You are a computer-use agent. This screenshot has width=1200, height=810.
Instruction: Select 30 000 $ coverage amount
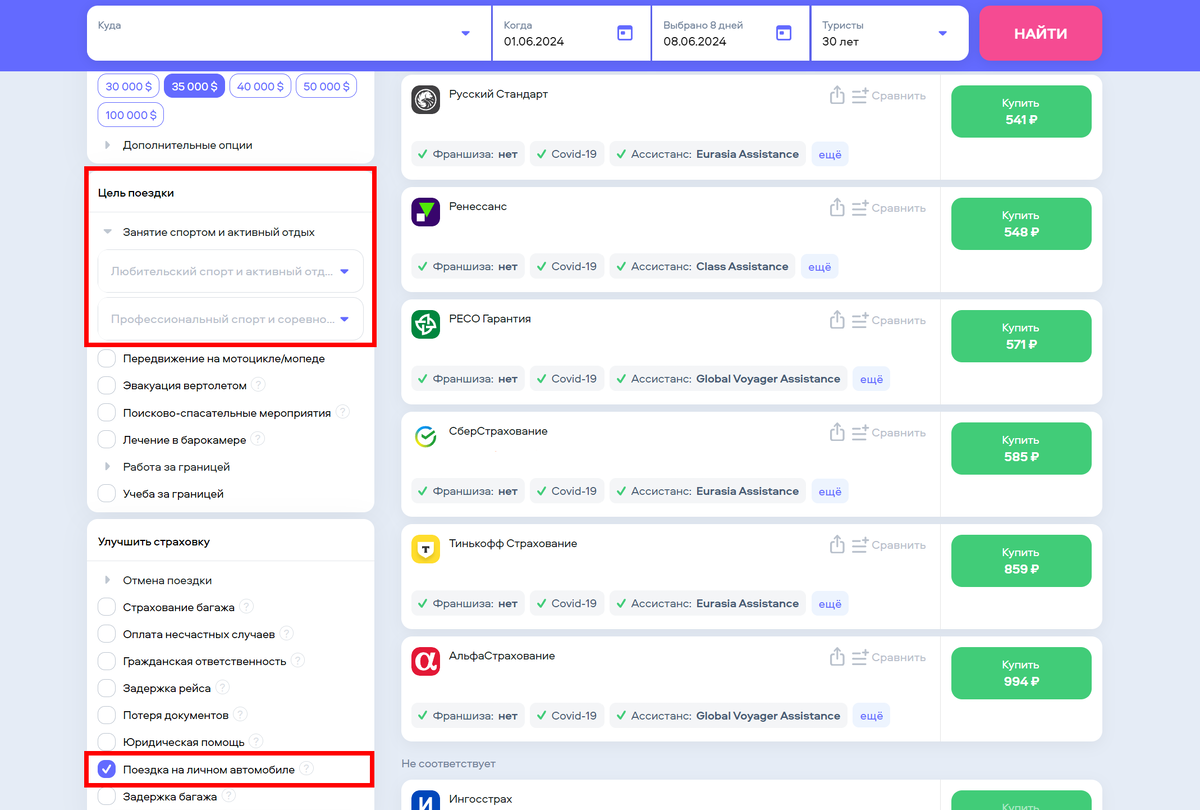click(129, 86)
